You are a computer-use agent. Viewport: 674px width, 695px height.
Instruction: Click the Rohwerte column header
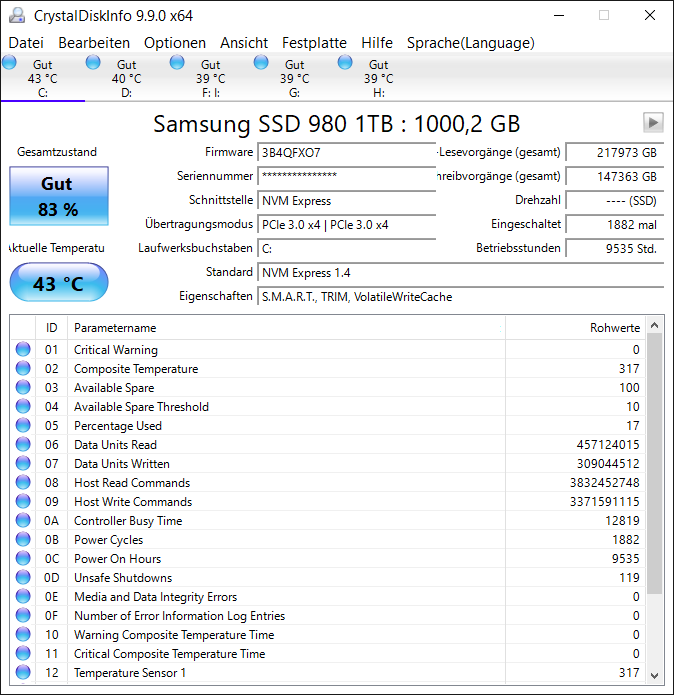point(575,328)
